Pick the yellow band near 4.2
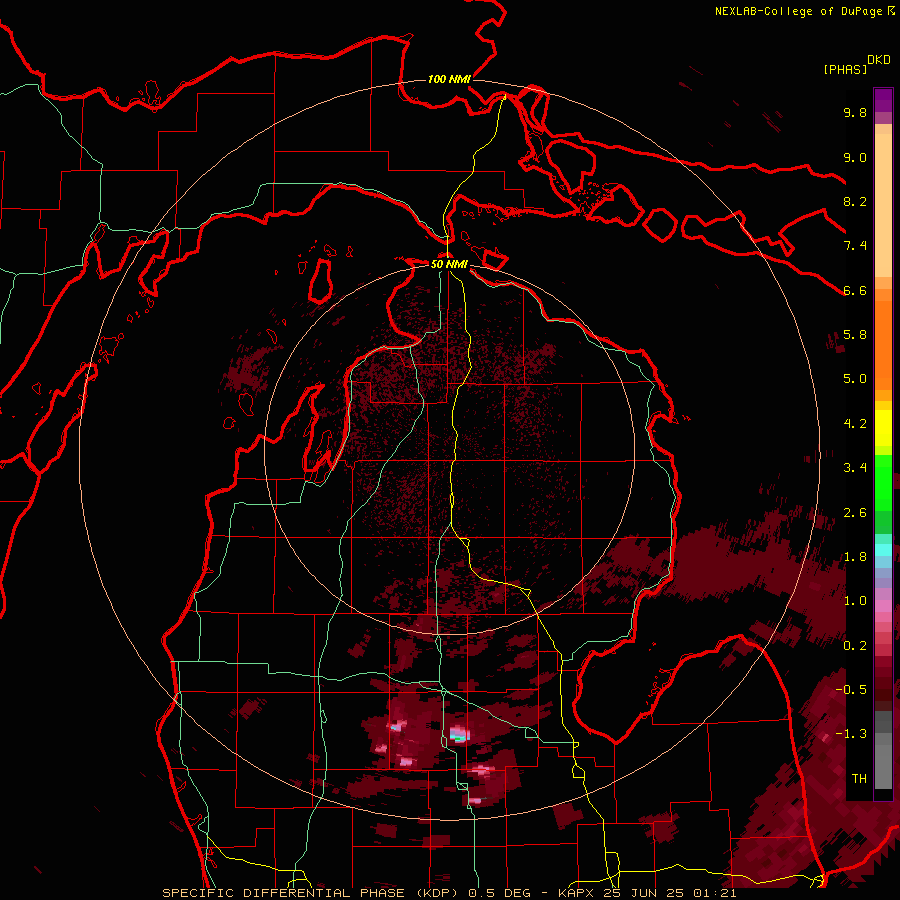The width and height of the screenshot is (900, 900). pos(883,428)
